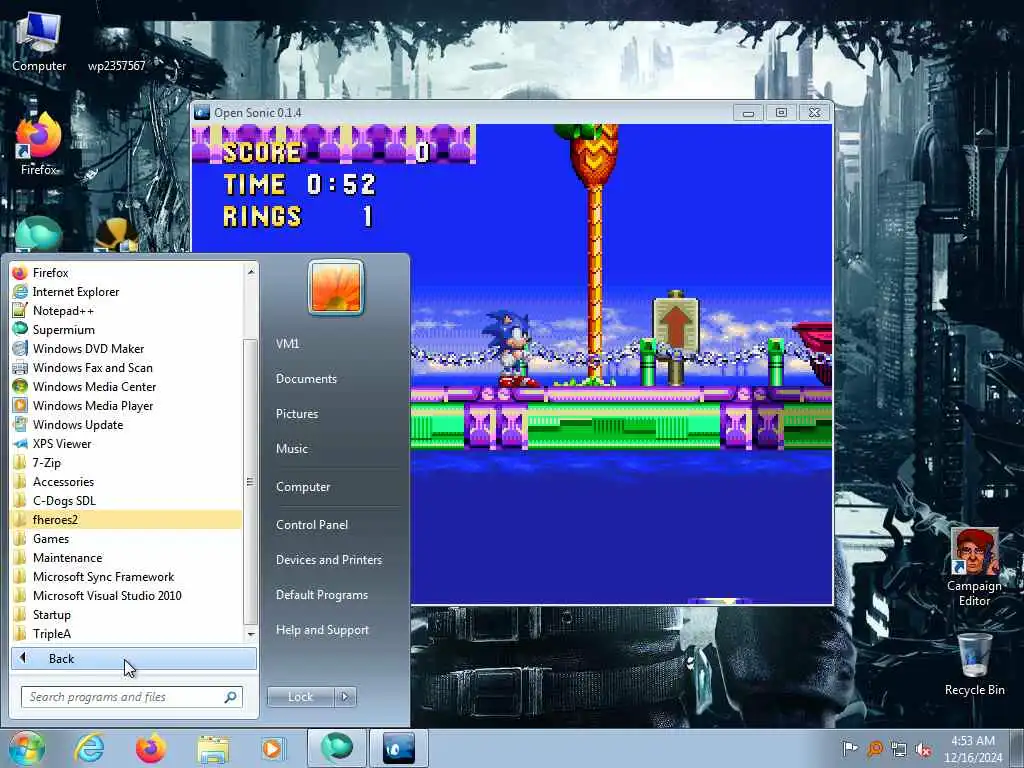Click the magnifier icon in search box
Screen dimensions: 1024x768
coord(230,697)
